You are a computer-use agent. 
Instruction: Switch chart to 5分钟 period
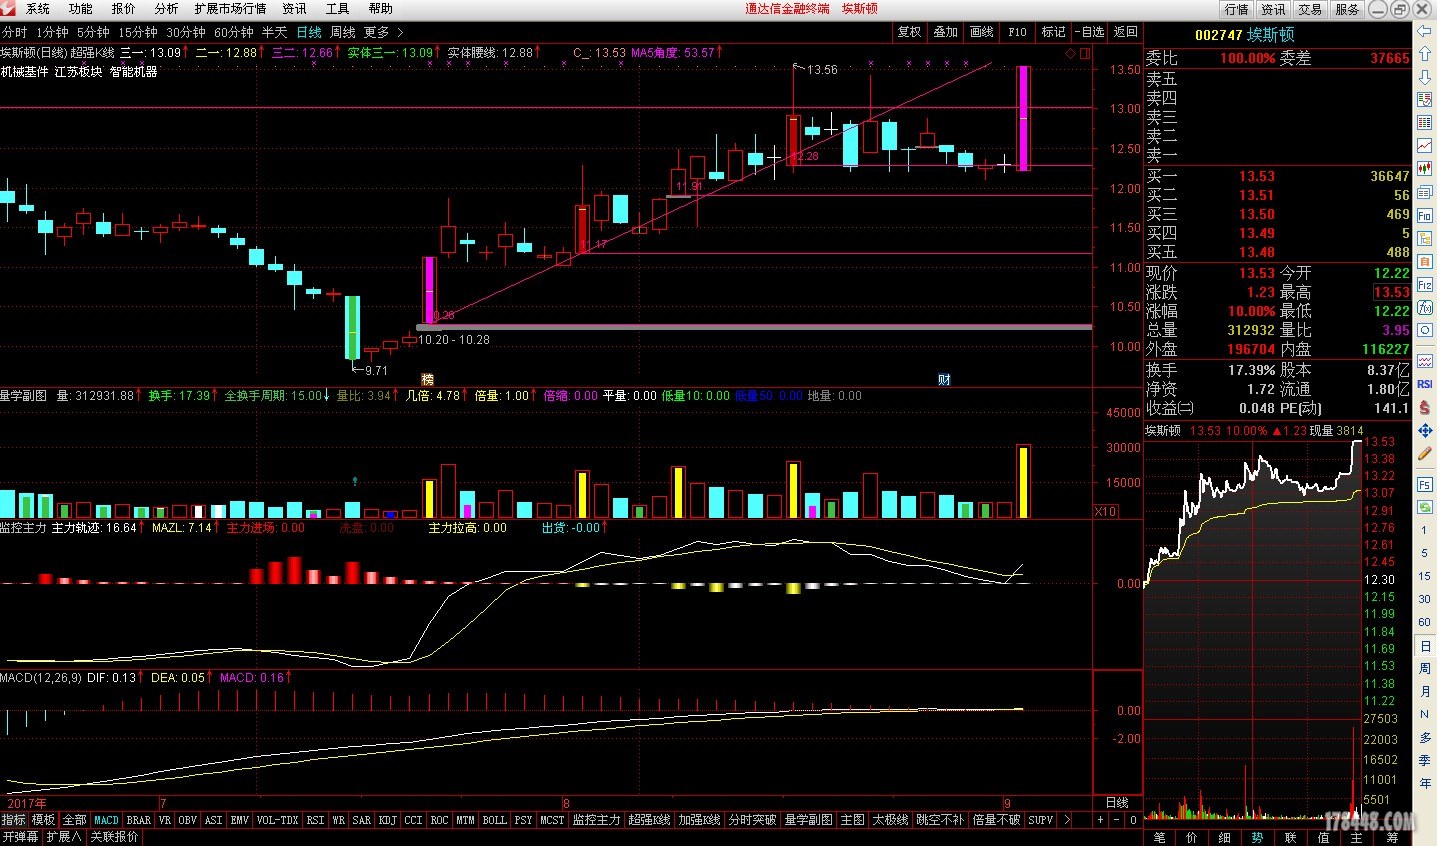point(93,32)
